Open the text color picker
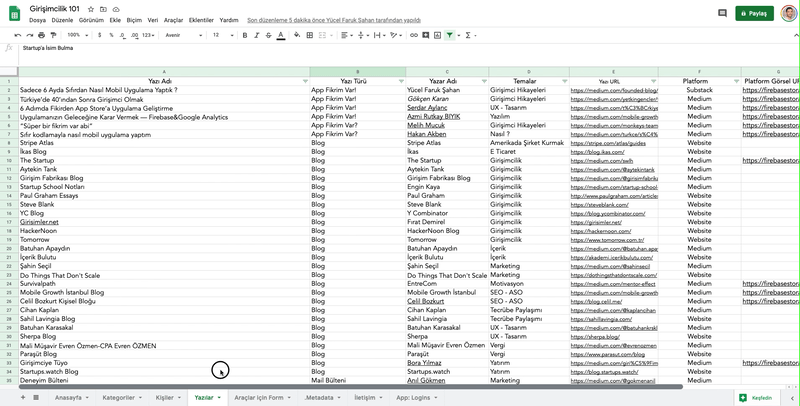 pyautogui.click(x=281, y=35)
